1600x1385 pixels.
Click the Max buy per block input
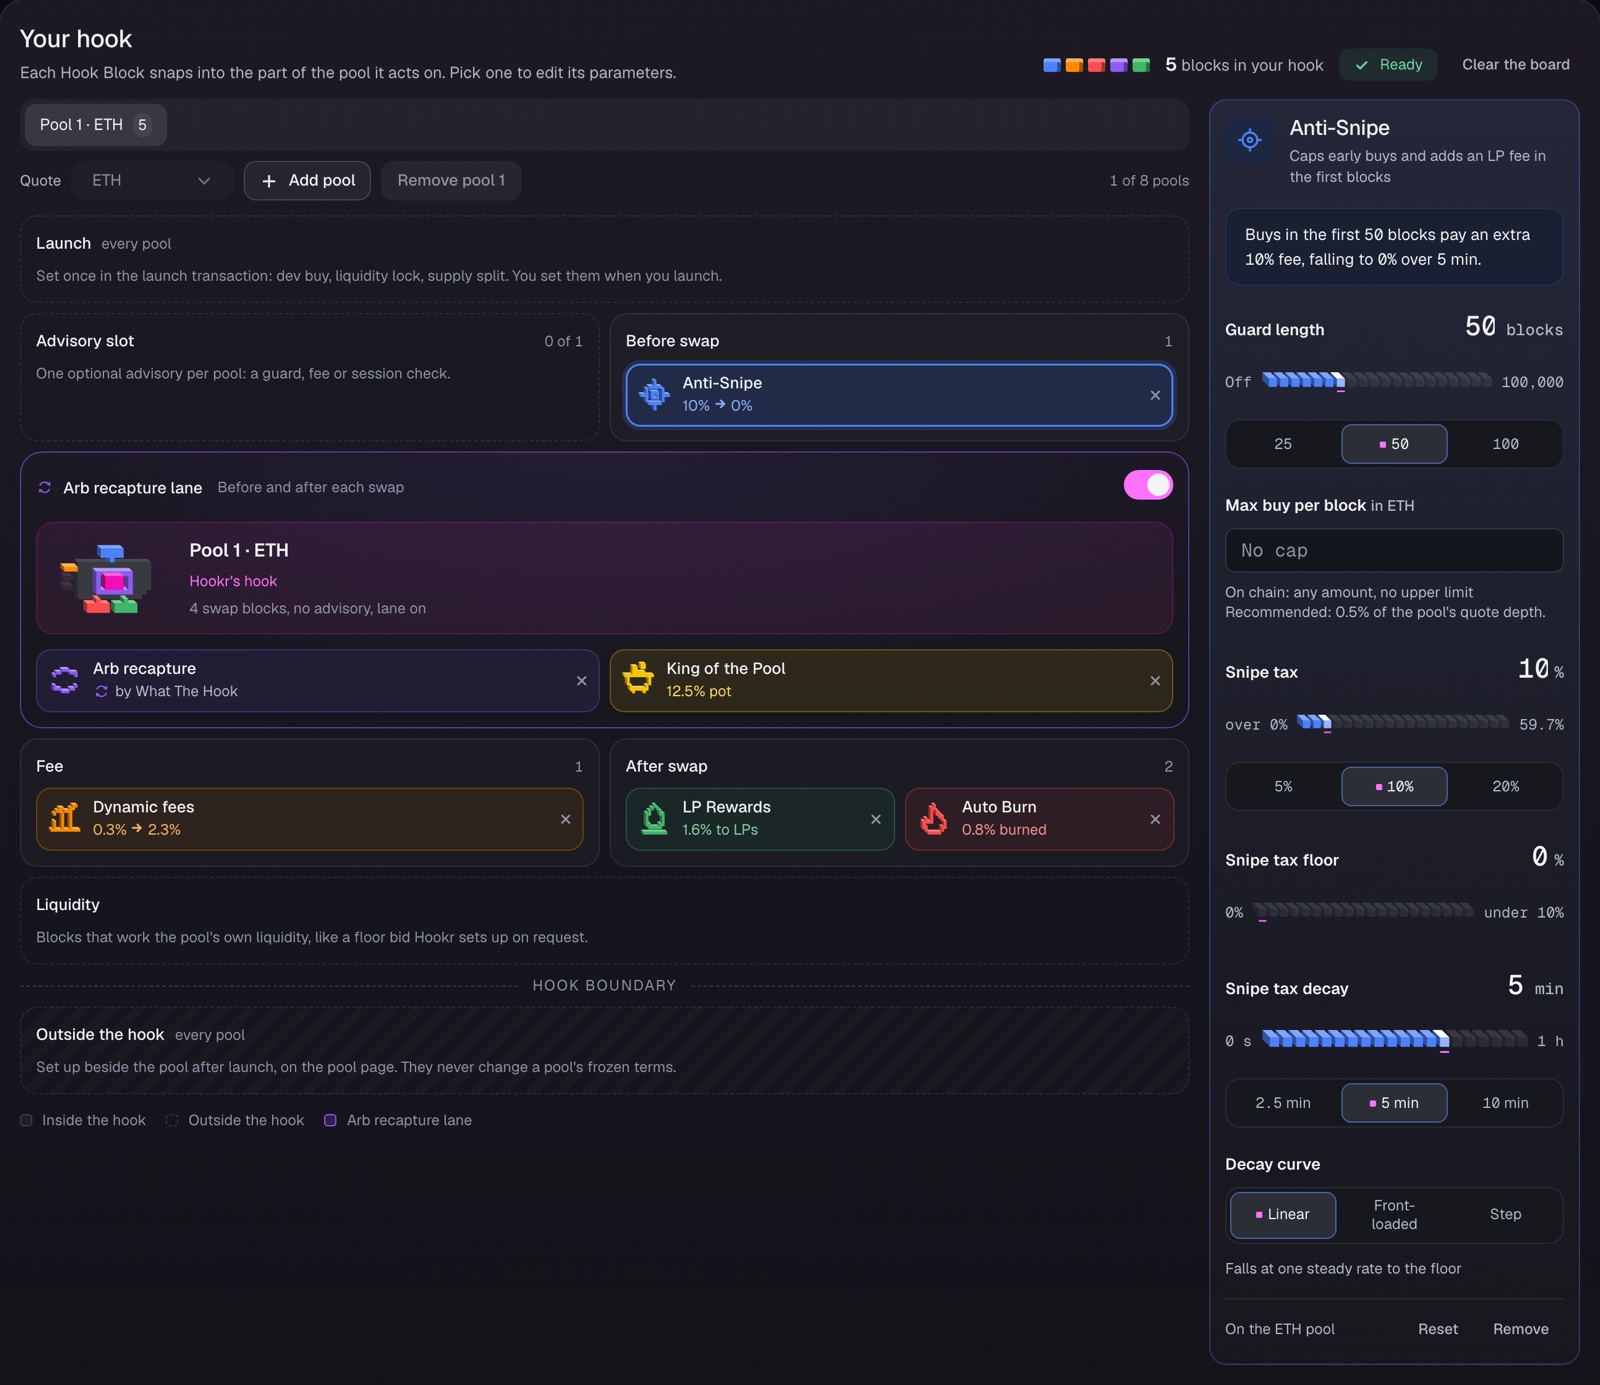pos(1394,551)
